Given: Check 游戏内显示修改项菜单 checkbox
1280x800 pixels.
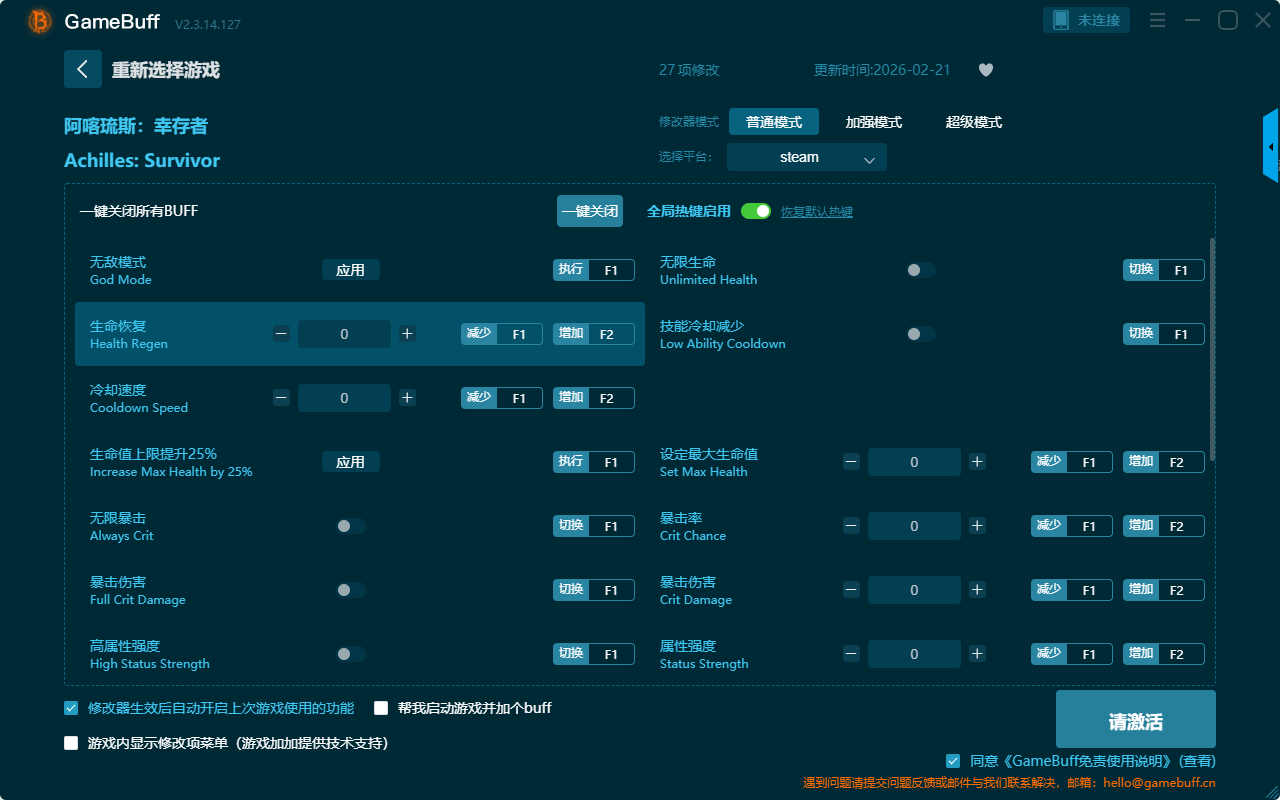Looking at the screenshot, I should point(71,743).
